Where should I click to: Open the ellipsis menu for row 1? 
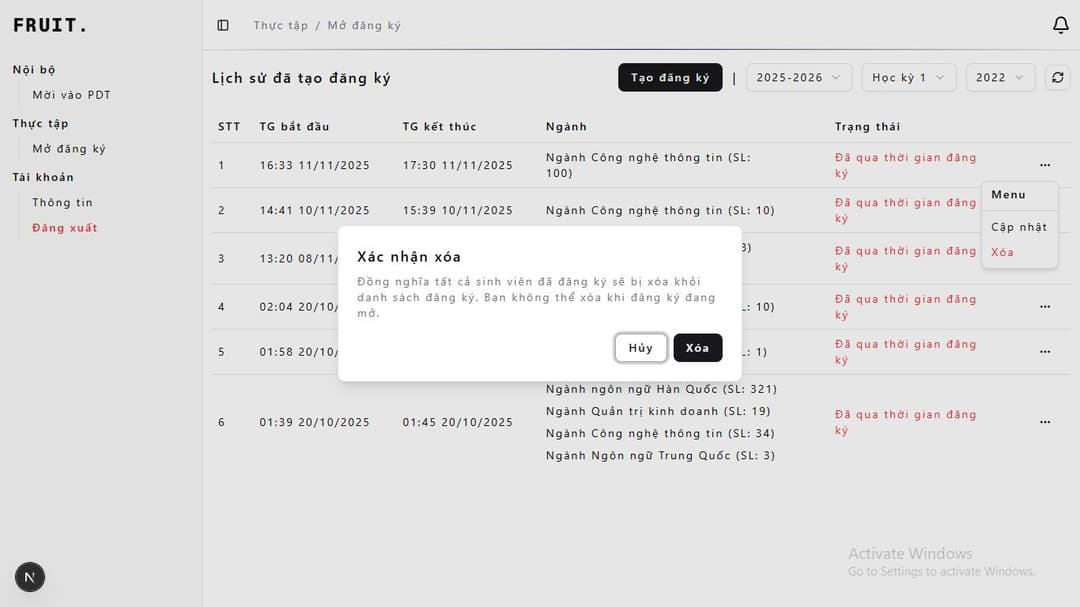[1044, 165]
